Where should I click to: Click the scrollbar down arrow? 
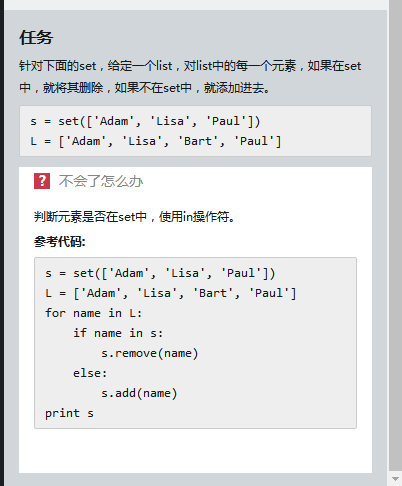point(395,479)
